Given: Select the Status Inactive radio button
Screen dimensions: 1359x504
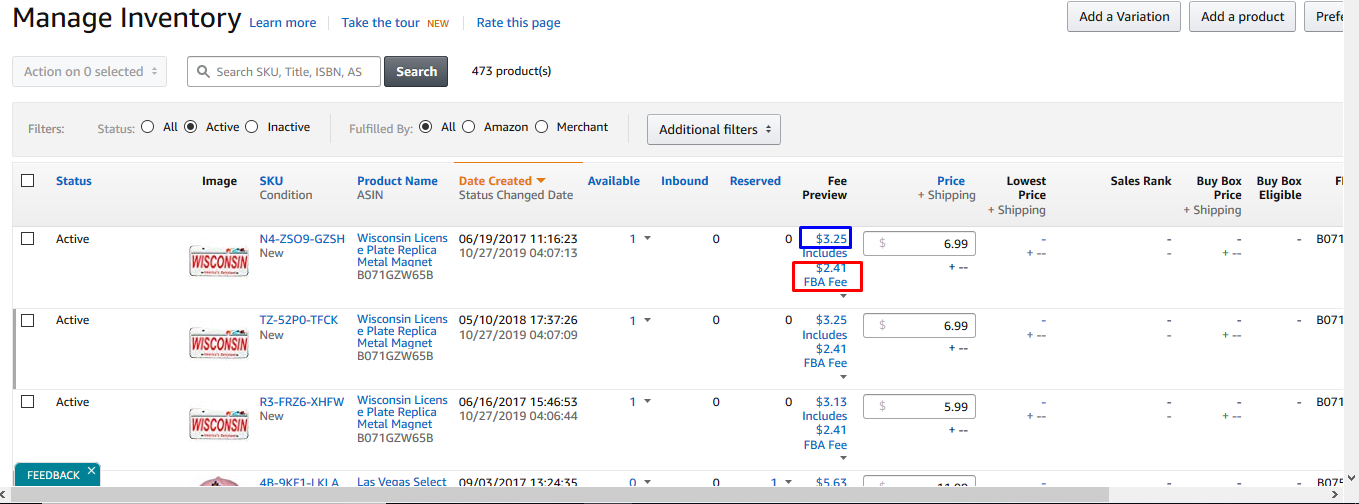Looking at the screenshot, I should (252, 127).
